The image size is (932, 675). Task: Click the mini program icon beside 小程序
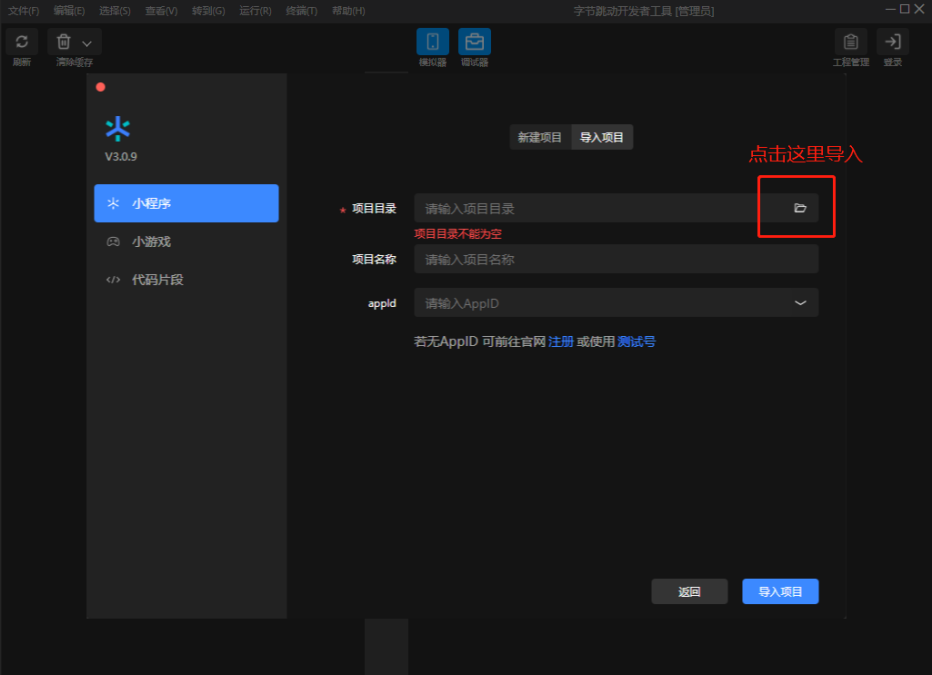[x=113, y=203]
